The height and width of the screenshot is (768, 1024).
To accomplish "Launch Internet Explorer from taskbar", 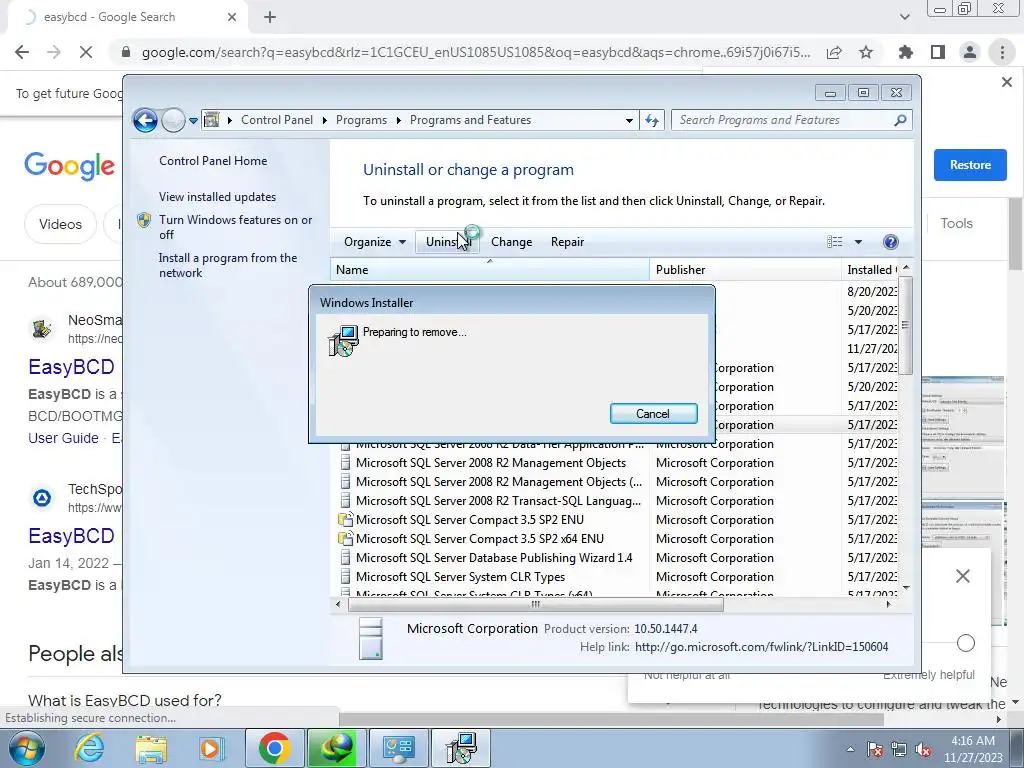I will click(89, 748).
